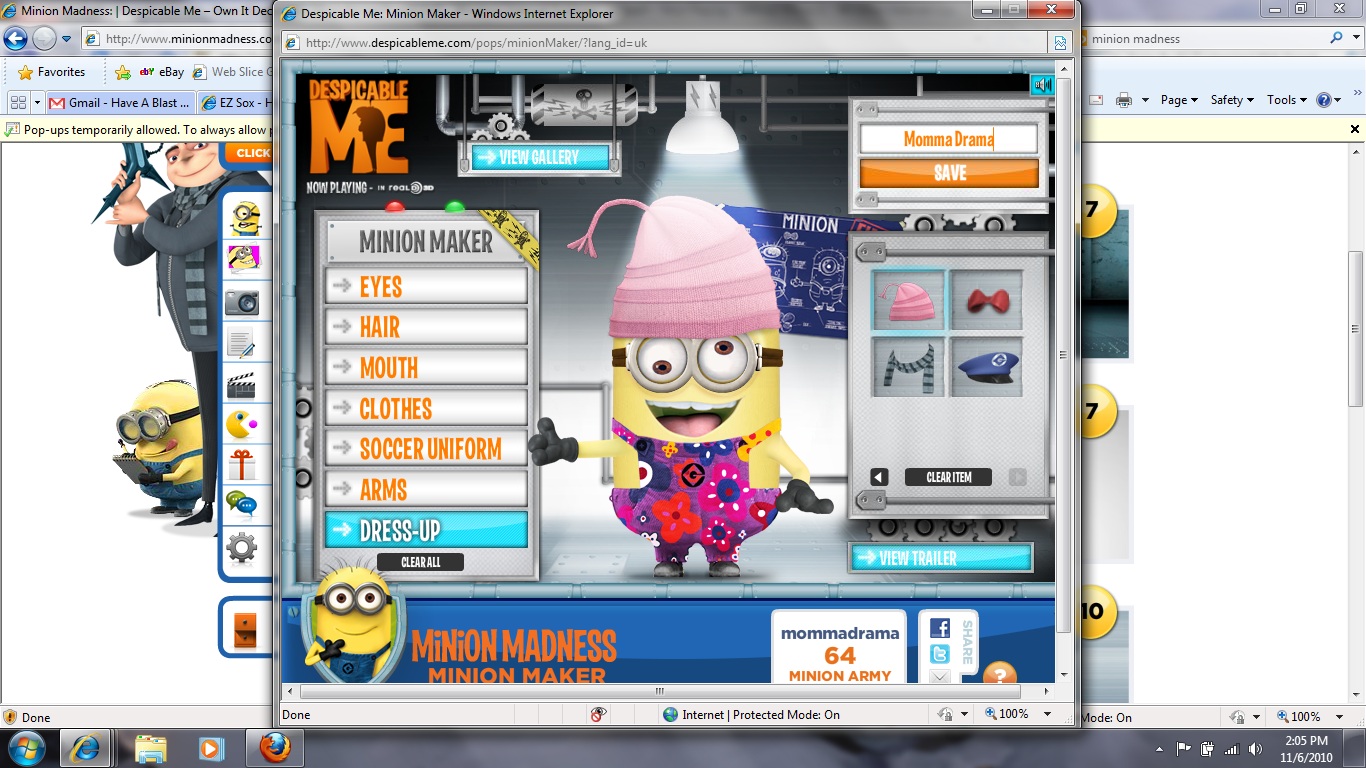Screen dimensions: 1366x768
Task: Click the orange question mark help icon
Action: 999,674
